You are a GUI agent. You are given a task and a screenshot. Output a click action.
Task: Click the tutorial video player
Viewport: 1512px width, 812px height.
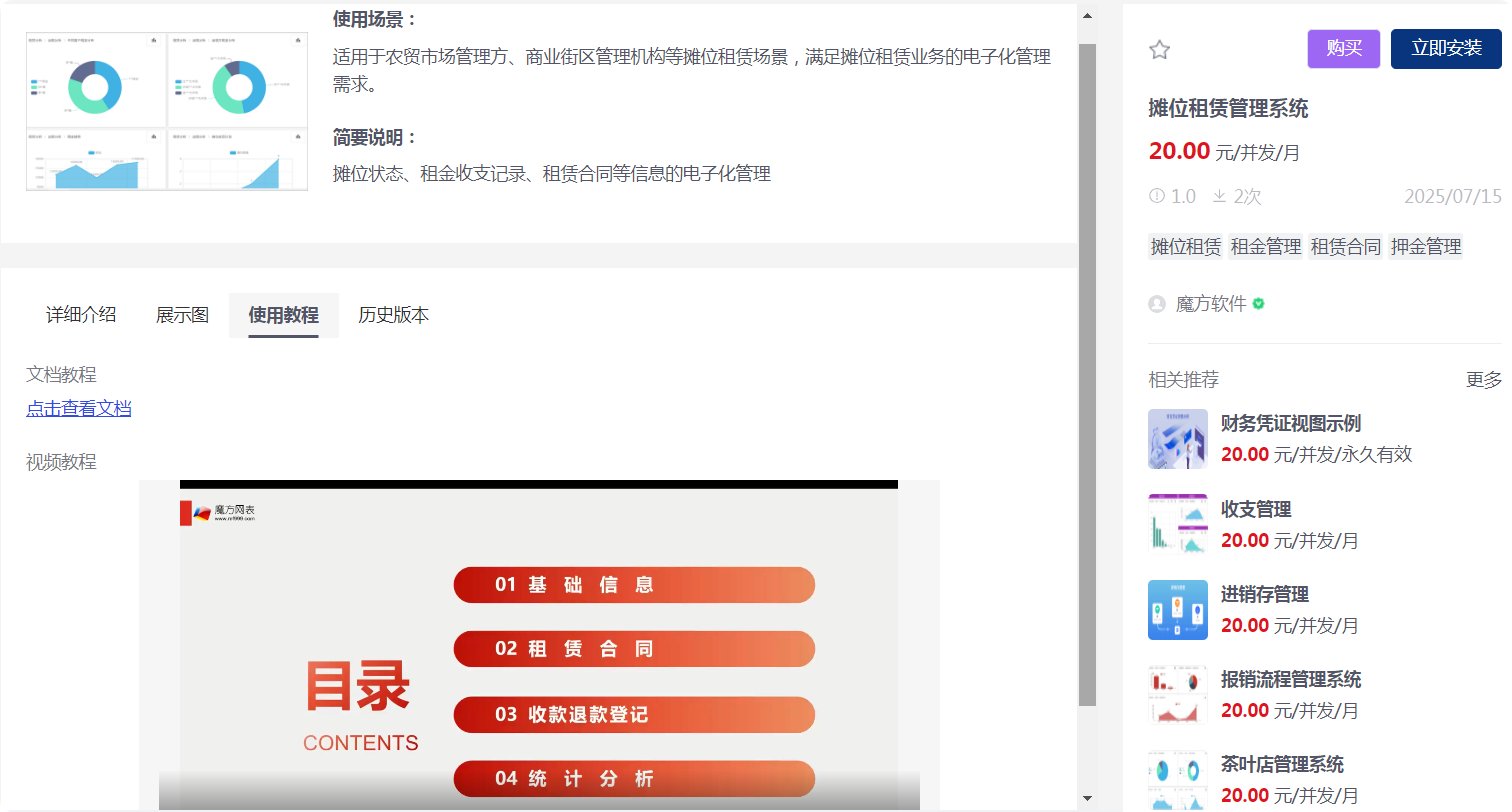[x=539, y=645]
